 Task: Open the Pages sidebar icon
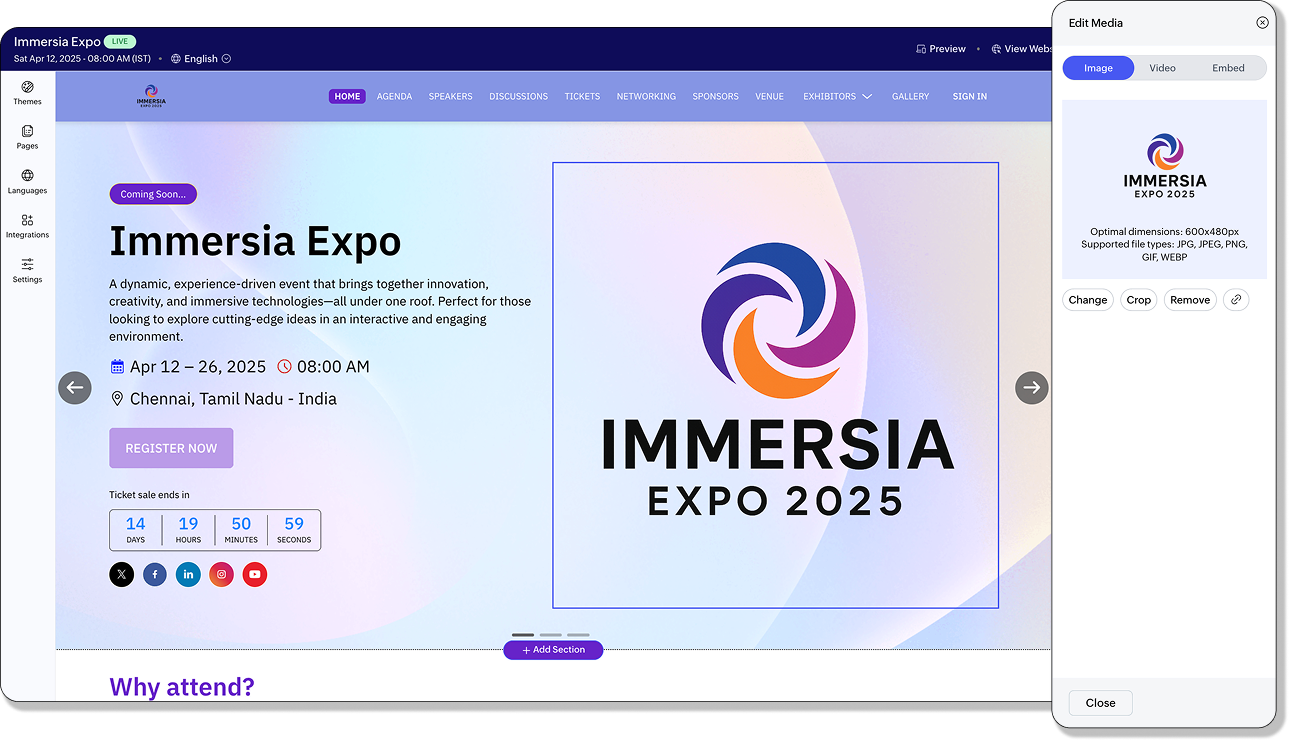click(27, 131)
